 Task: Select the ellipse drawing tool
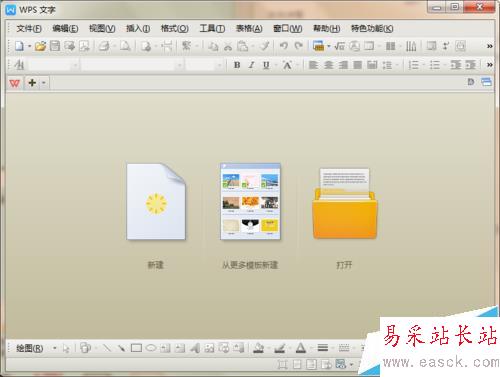coord(151,348)
